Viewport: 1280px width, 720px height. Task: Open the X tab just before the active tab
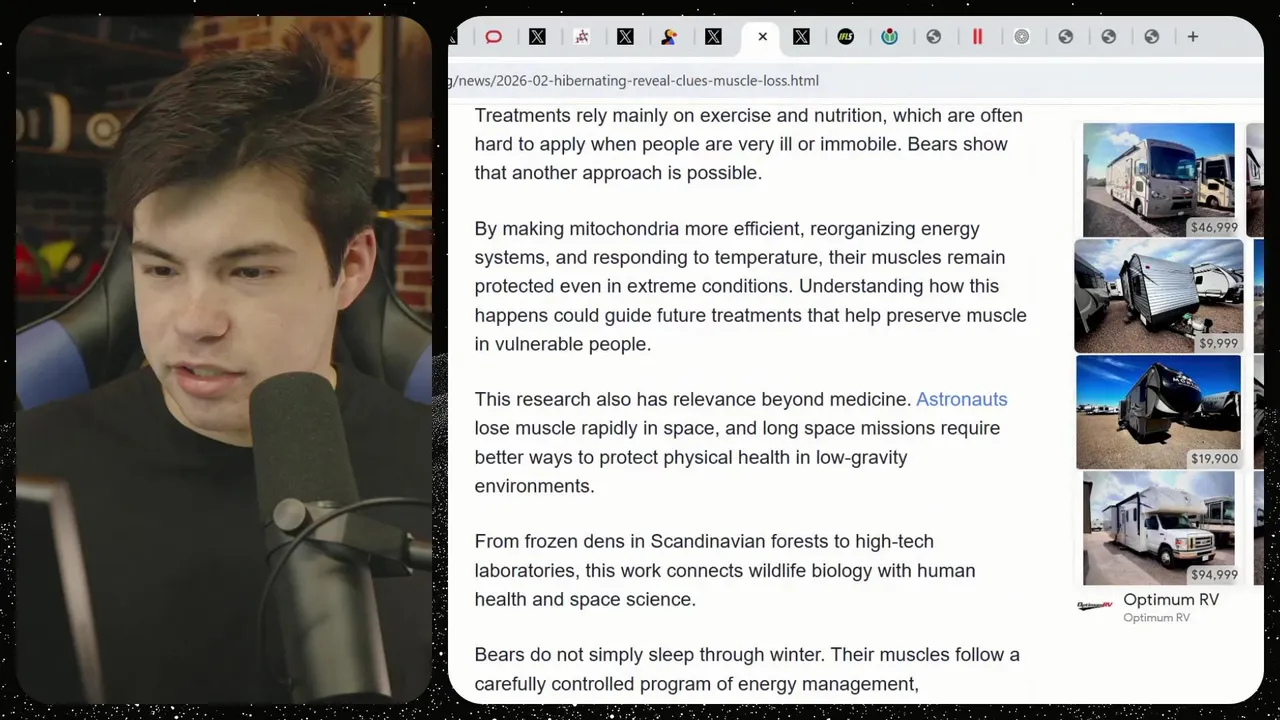tap(714, 37)
